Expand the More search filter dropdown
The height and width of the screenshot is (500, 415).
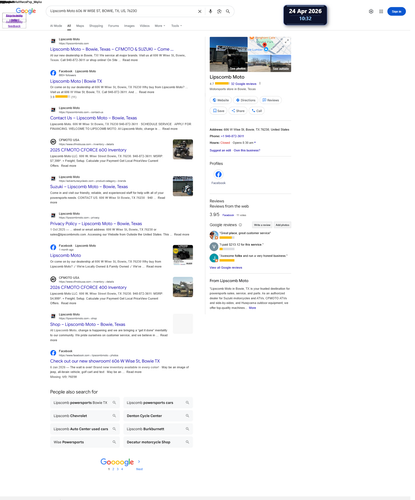[x=160, y=26]
